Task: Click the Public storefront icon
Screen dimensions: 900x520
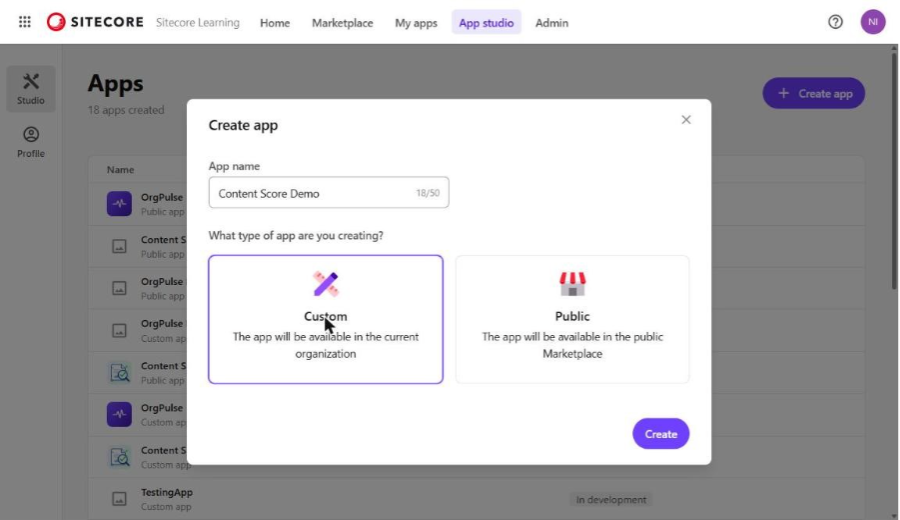Action: (x=572, y=284)
